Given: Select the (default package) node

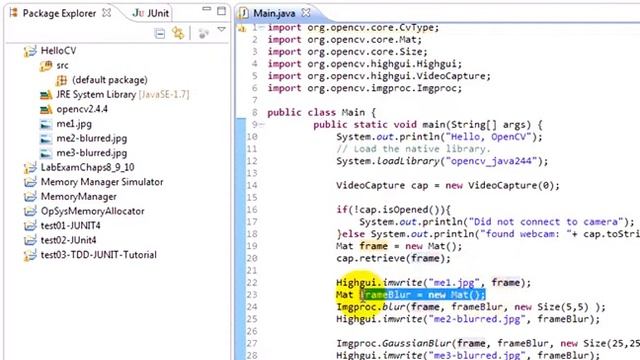Looking at the screenshot, I should (110, 80).
